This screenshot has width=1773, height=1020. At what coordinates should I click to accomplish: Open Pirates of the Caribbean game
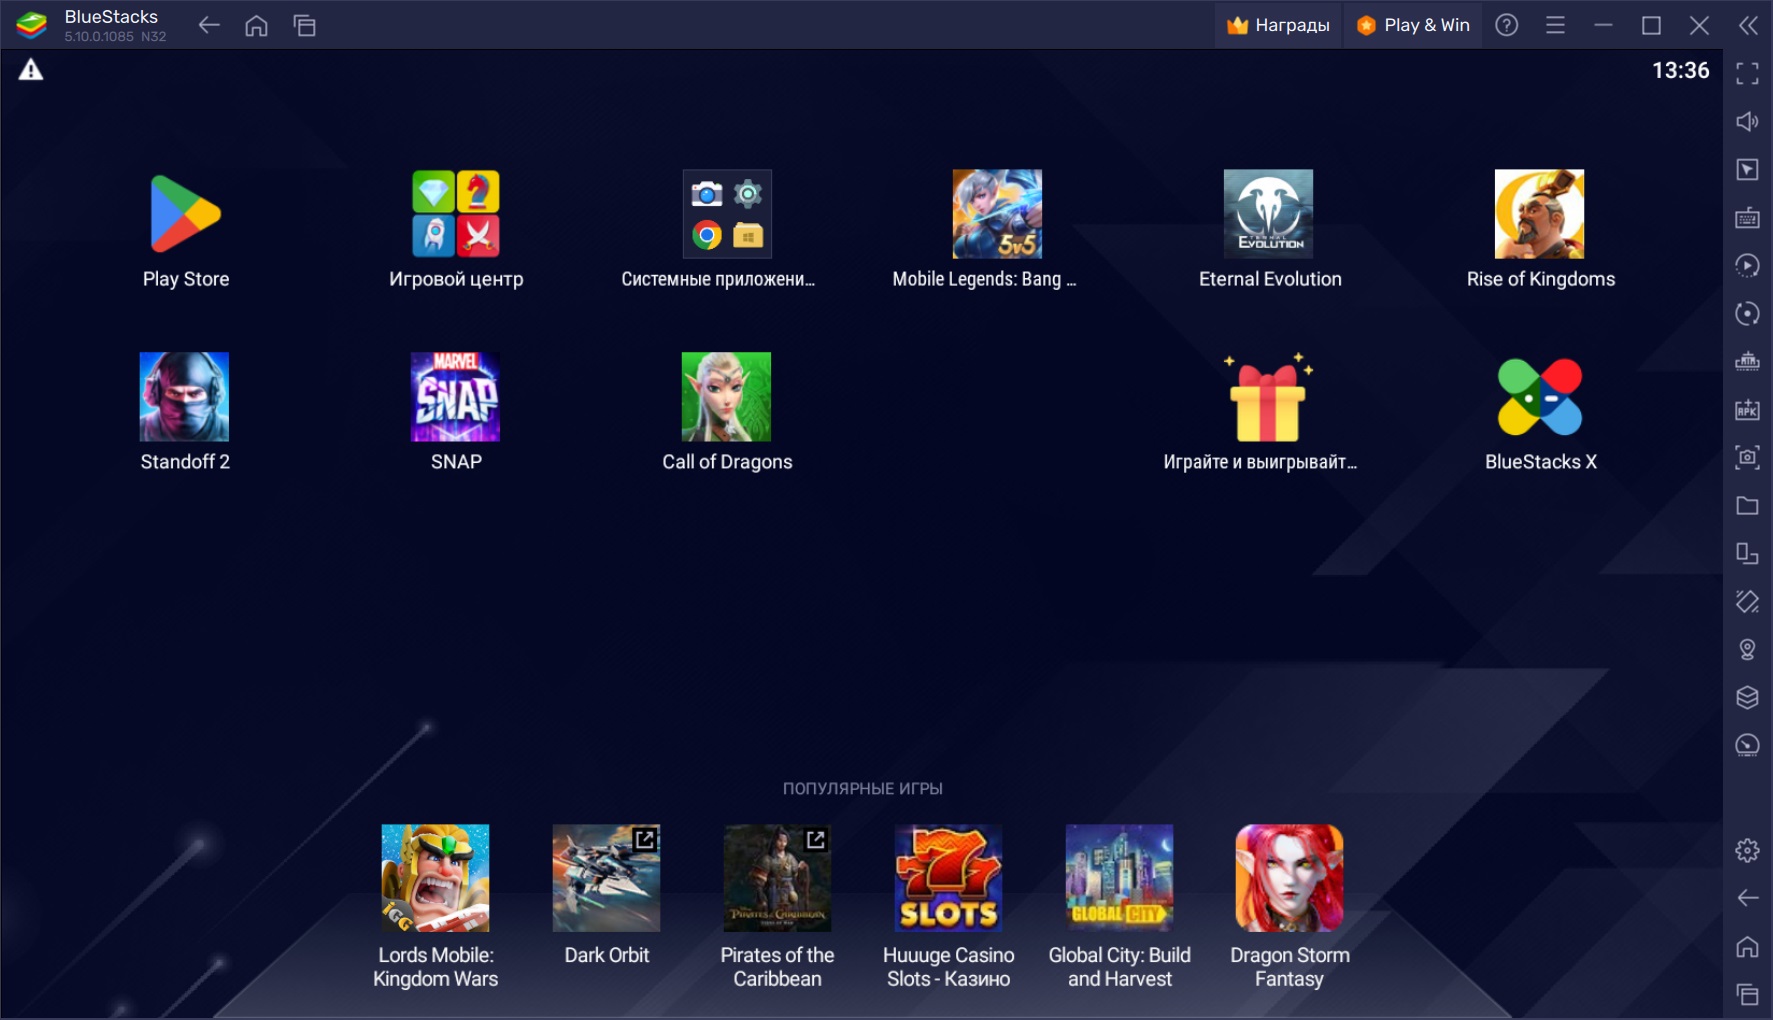tap(777, 878)
